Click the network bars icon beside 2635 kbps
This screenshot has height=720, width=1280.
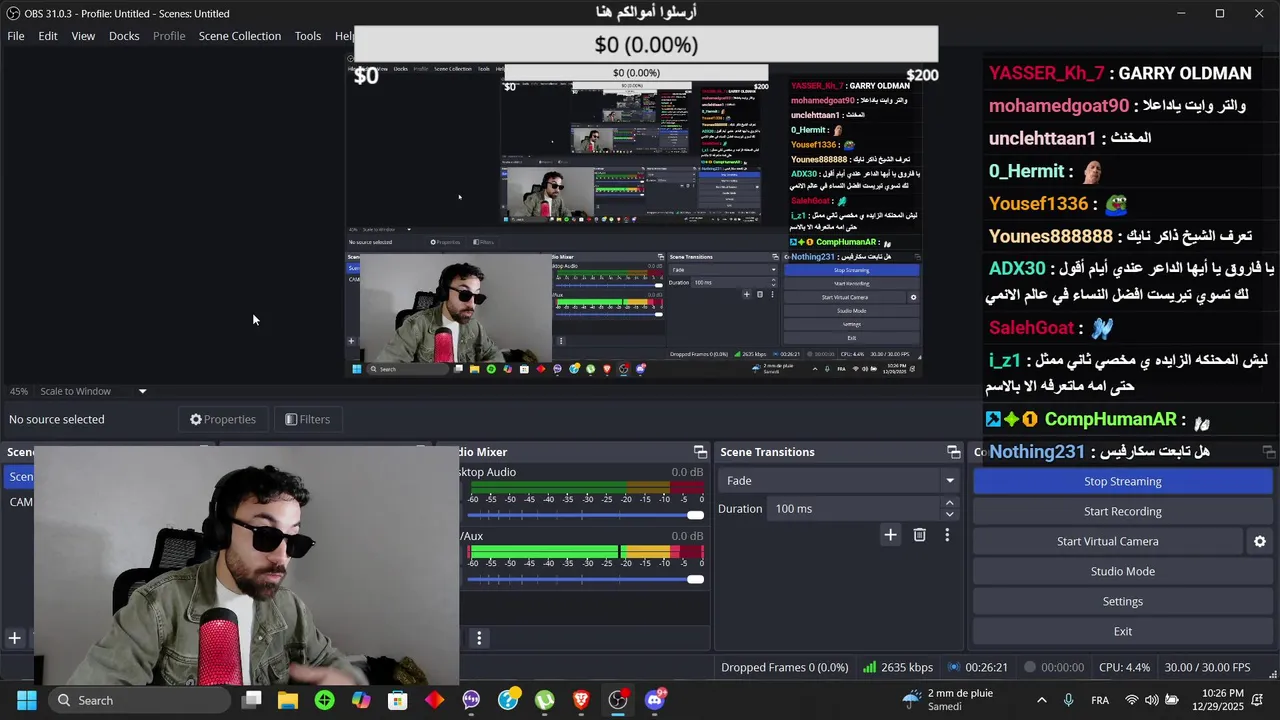coord(870,667)
